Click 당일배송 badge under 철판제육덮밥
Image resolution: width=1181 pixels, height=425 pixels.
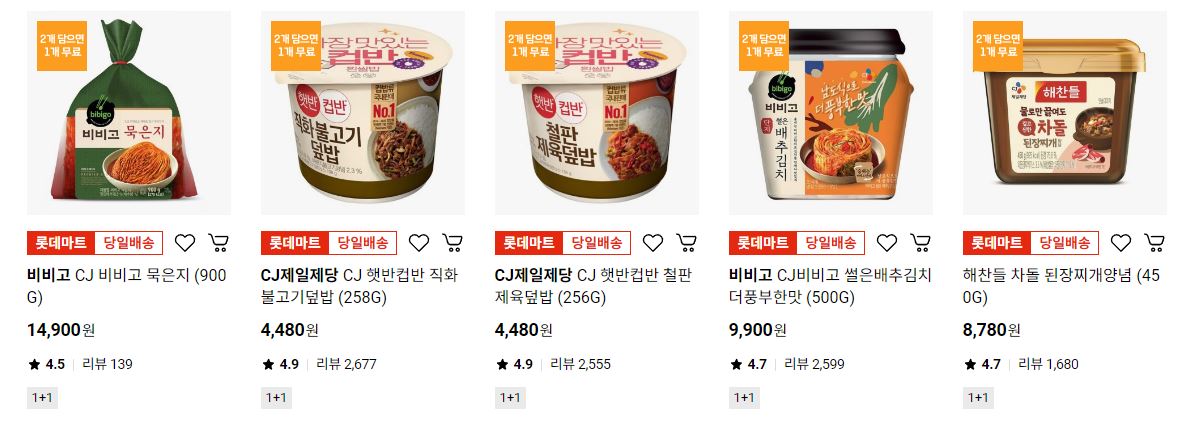coord(597,243)
